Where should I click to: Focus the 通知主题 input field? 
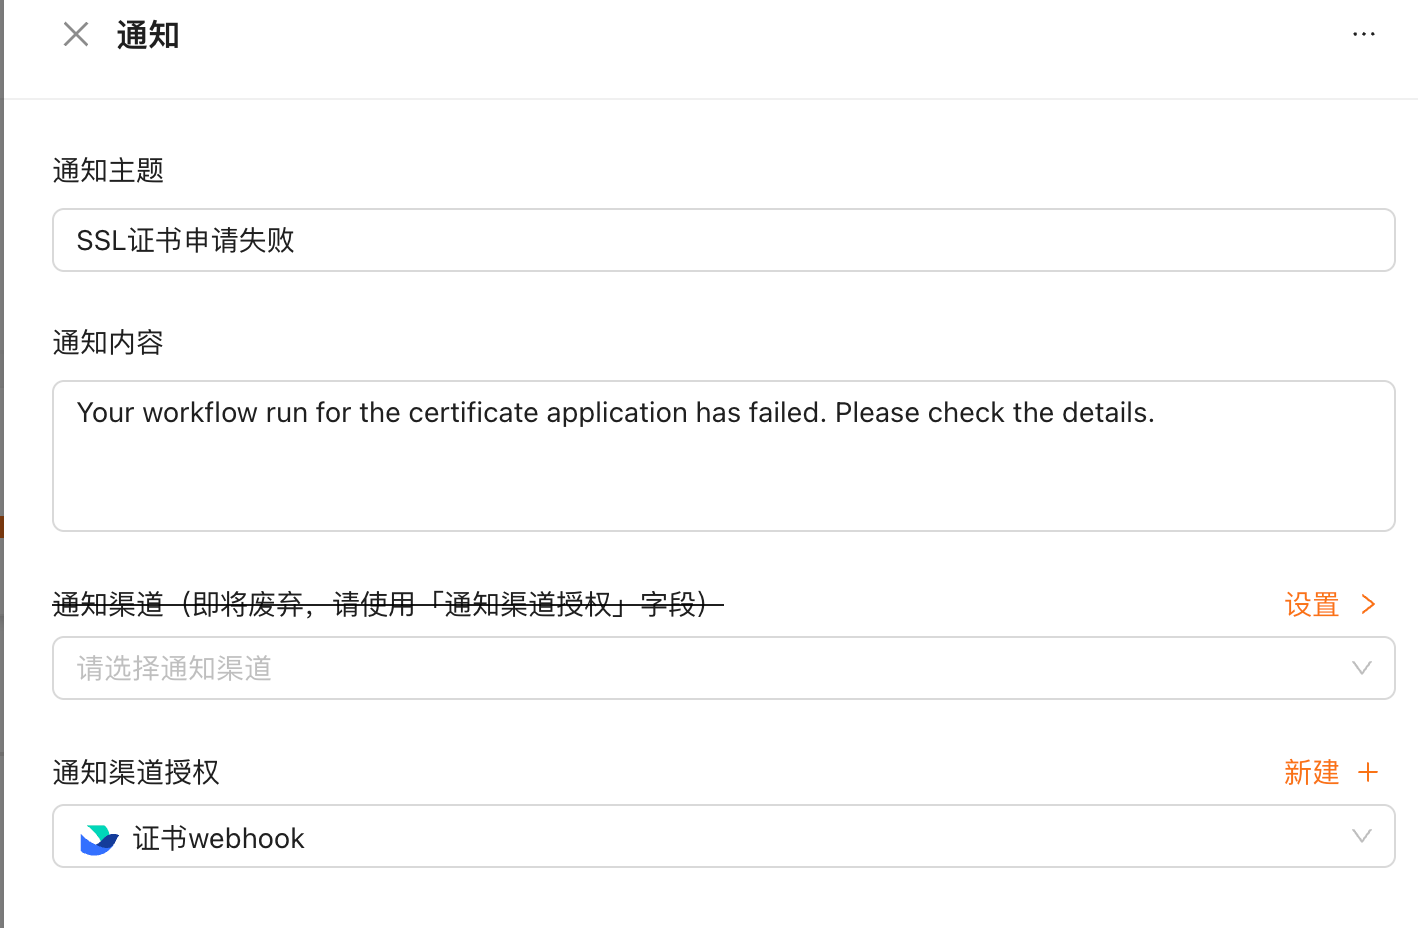pyautogui.click(x=723, y=240)
